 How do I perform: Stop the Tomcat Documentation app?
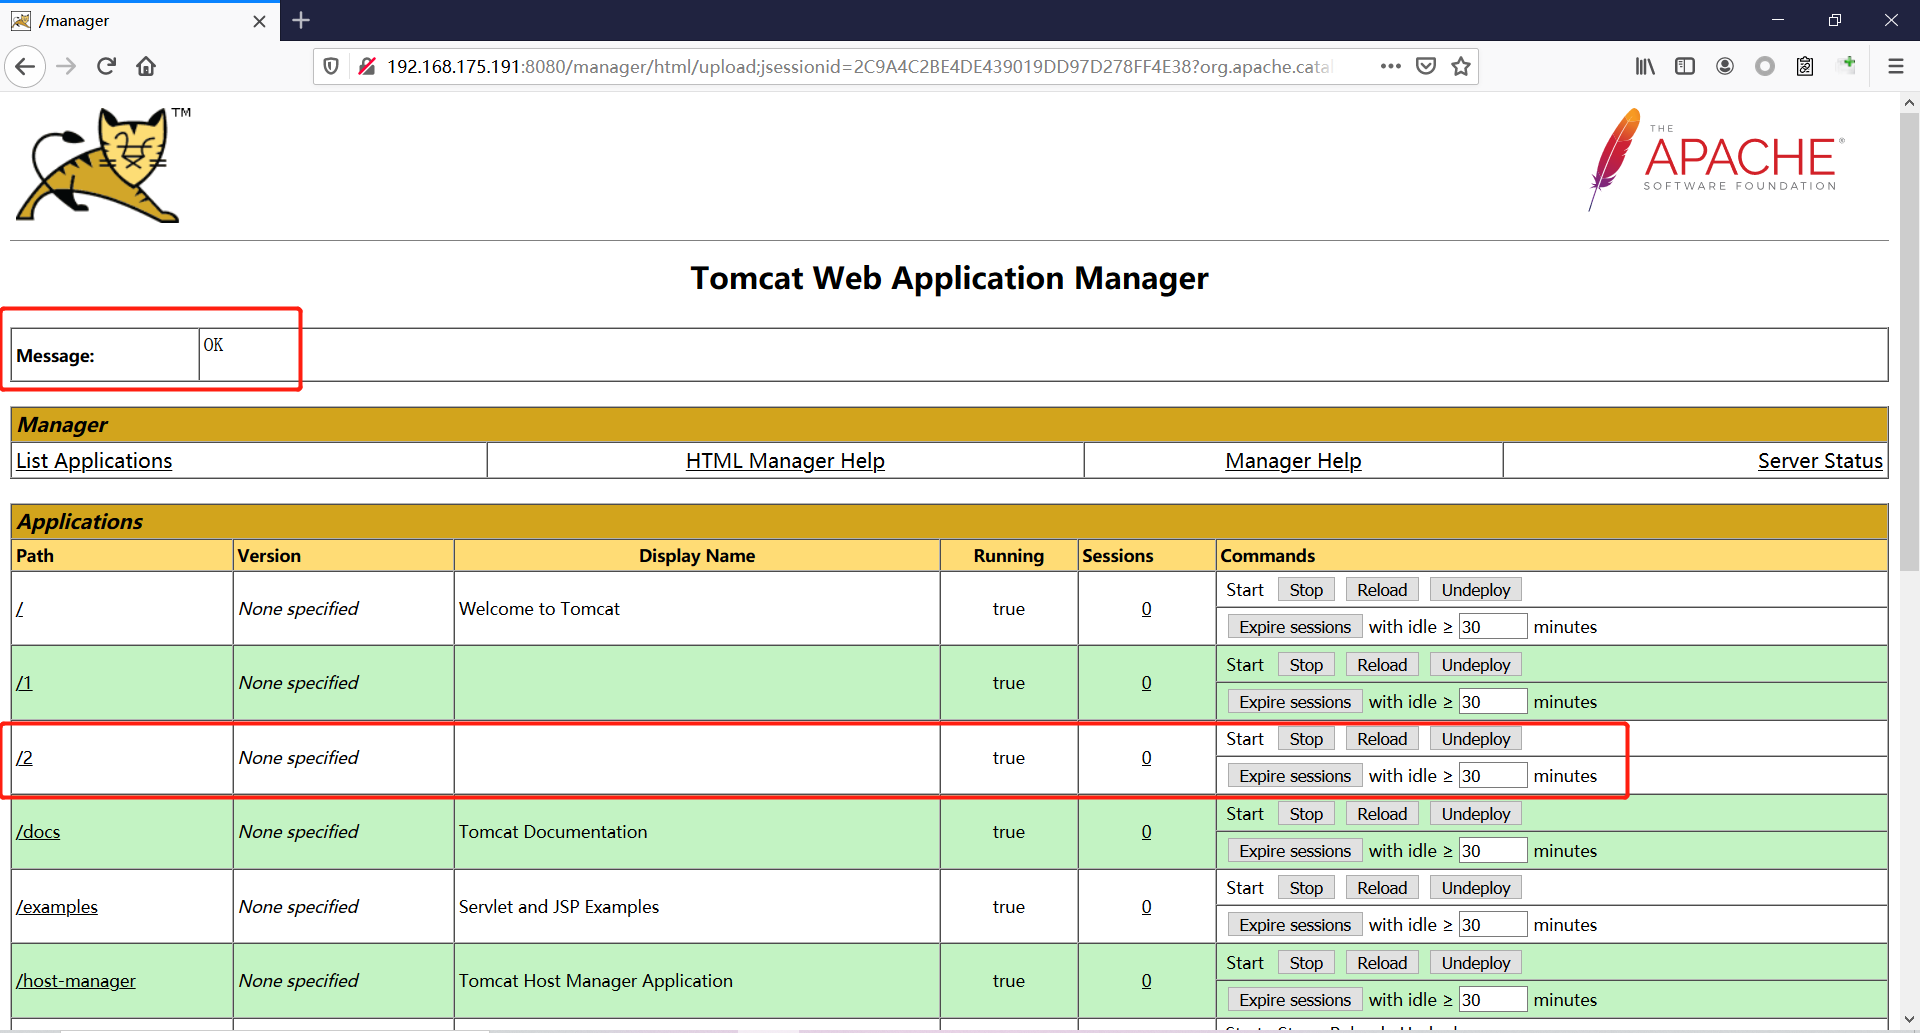click(x=1306, y=814)
